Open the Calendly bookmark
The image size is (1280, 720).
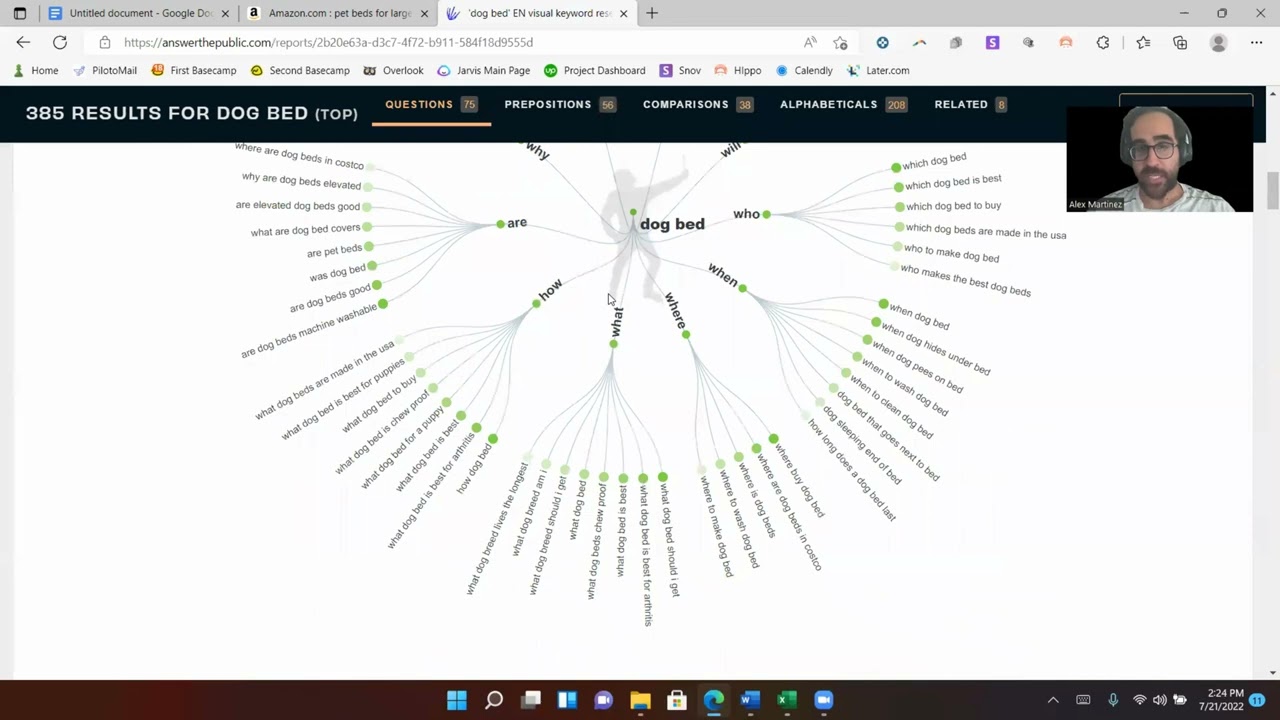click(x=803, y=70)
